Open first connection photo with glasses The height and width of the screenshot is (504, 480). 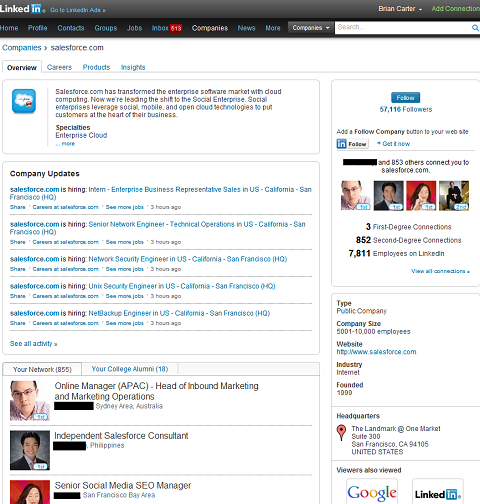355,195
